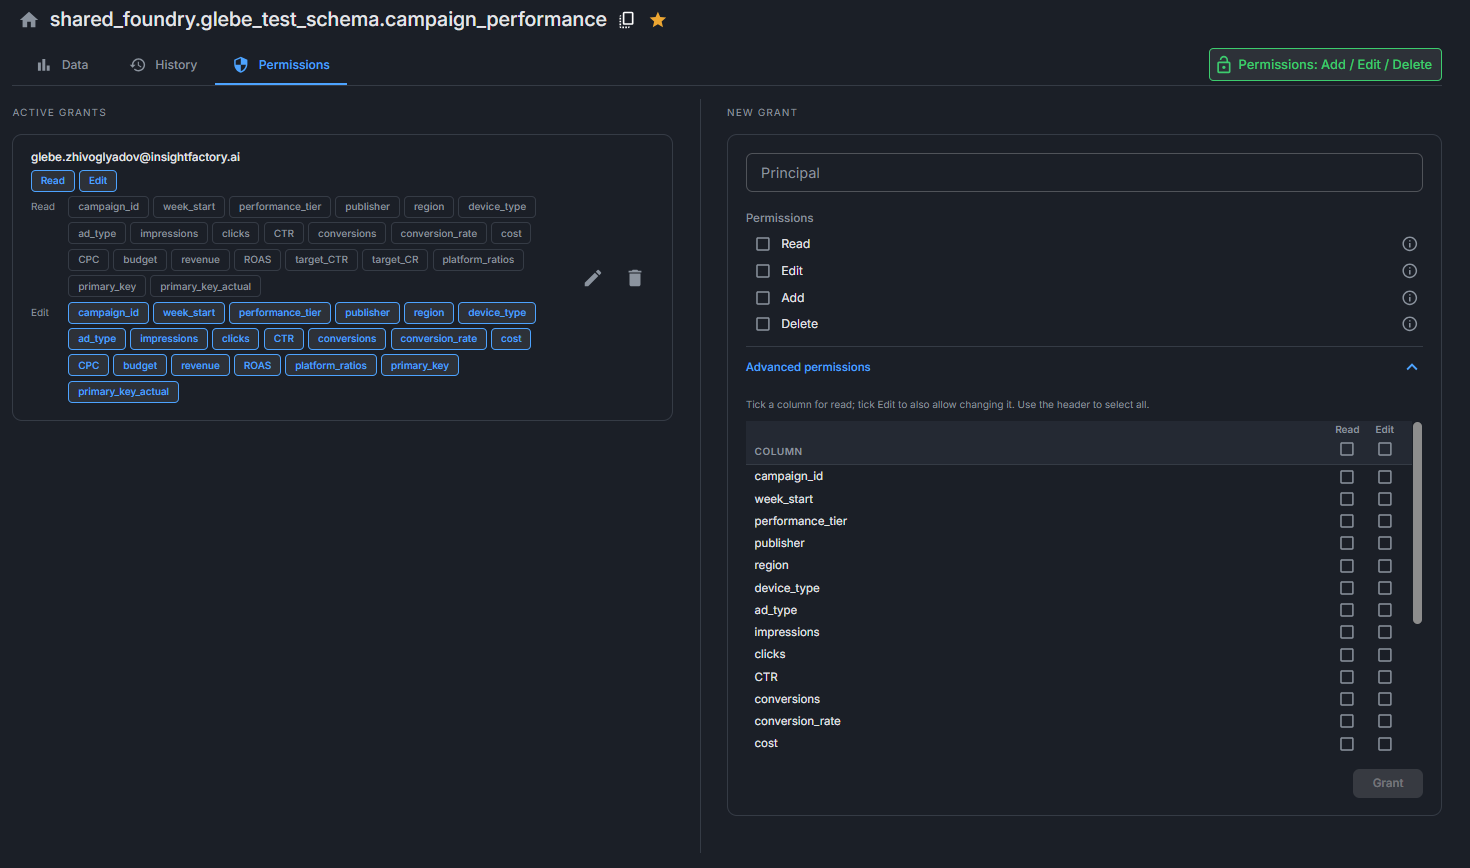Delete the grant with the trash icon

pos(635,278)
